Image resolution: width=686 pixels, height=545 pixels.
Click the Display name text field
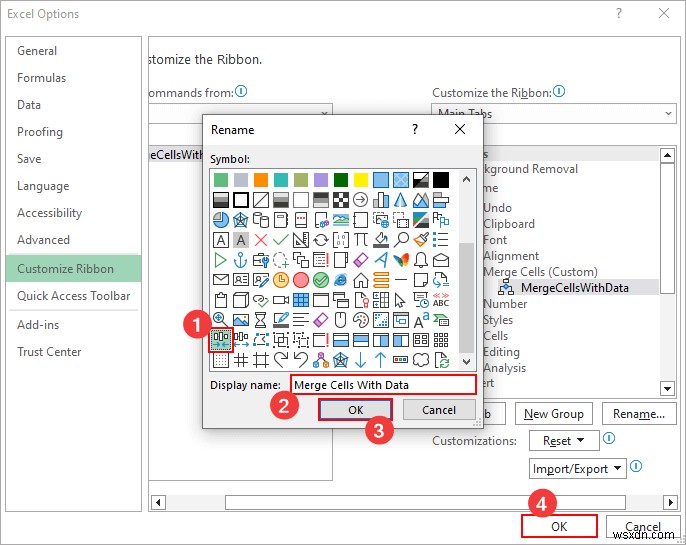[x=383, y=385]
